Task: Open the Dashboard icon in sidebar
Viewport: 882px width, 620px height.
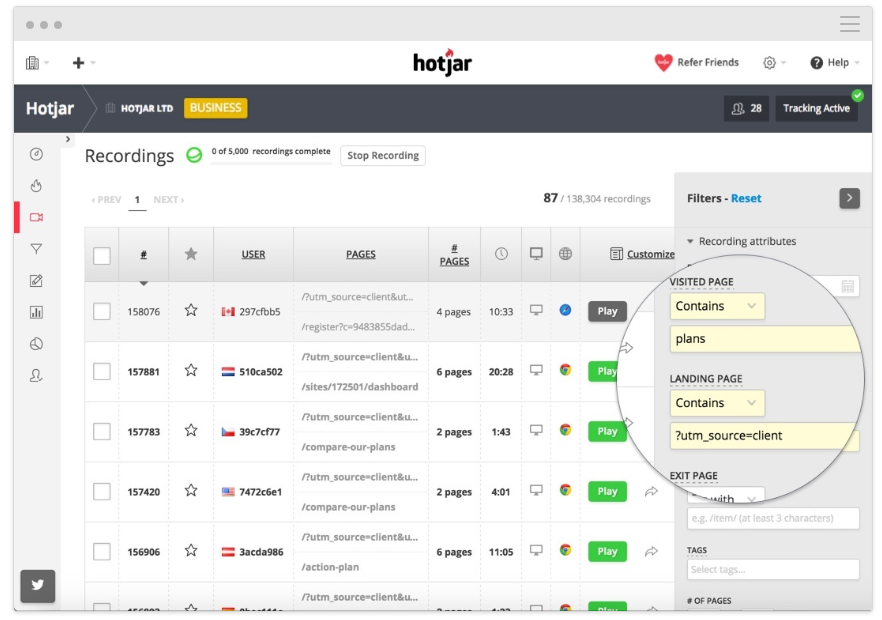Action: click(37, 154)
